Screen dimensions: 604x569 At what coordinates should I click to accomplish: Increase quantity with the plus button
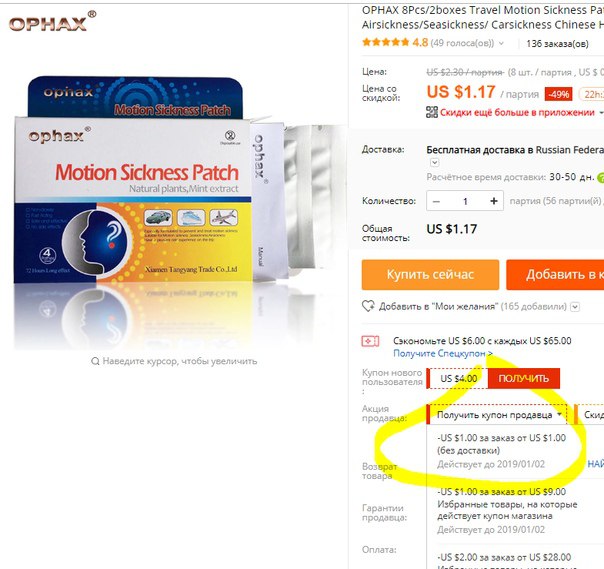[494, 201]
